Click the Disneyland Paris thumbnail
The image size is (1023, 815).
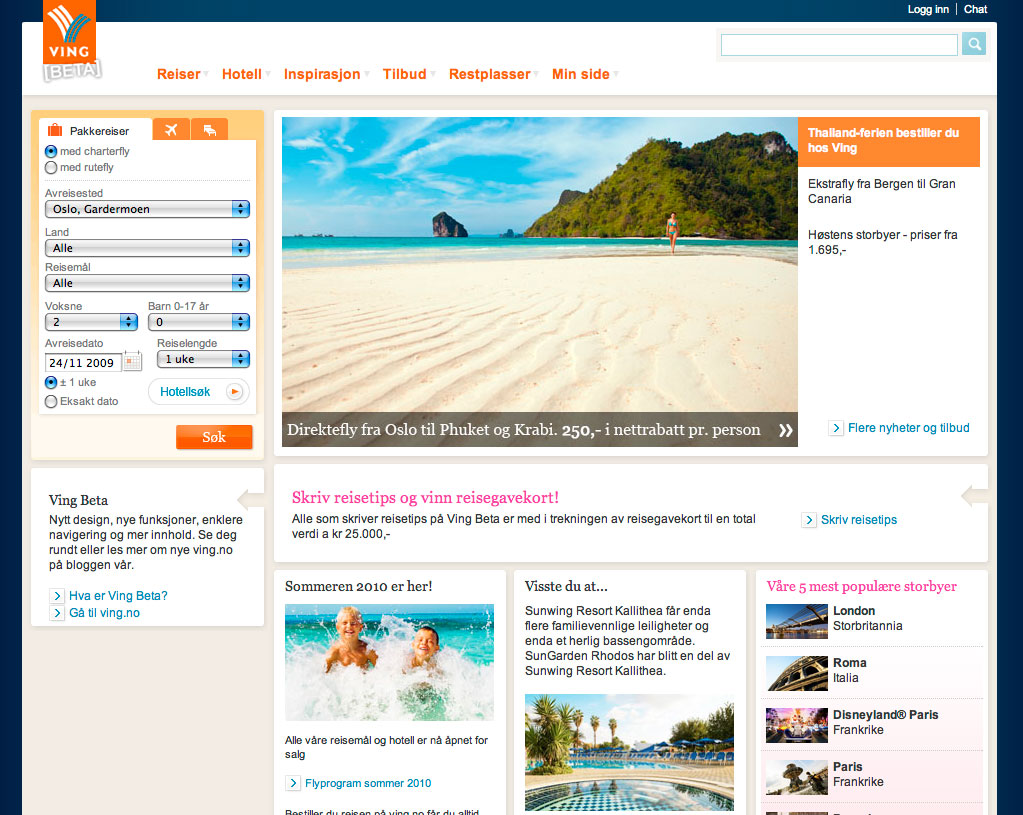797,726
